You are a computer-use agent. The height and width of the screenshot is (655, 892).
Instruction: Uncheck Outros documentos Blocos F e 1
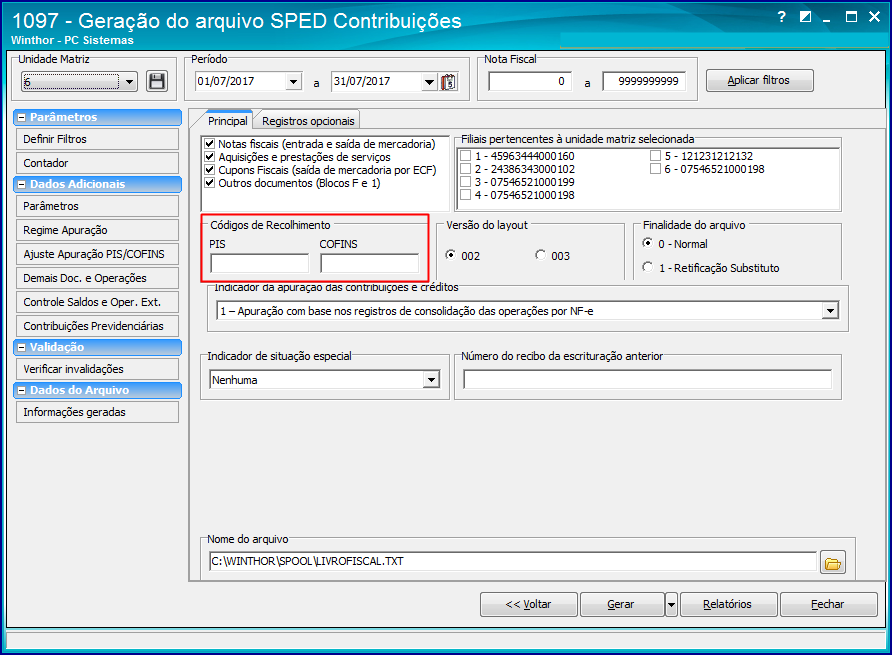point(209,183)
